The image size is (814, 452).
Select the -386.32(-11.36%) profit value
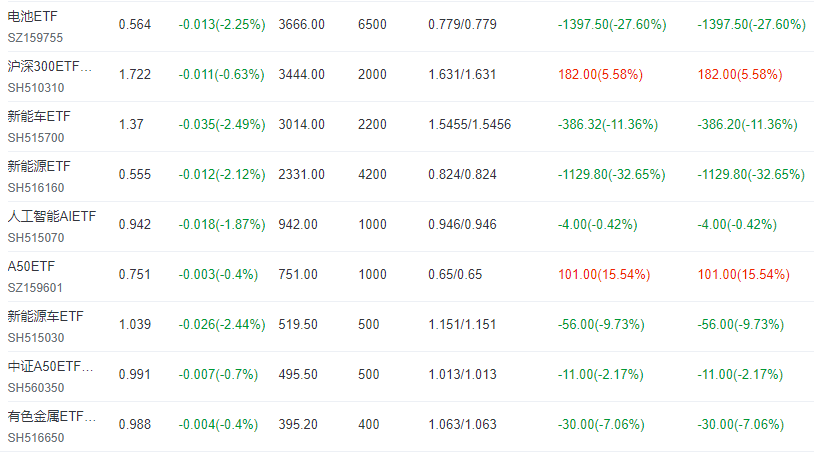(x=607, y=124)
